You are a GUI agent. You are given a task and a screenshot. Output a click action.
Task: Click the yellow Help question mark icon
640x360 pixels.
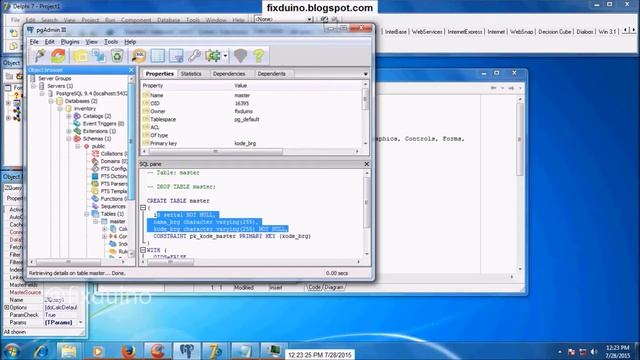coord(259,56)
